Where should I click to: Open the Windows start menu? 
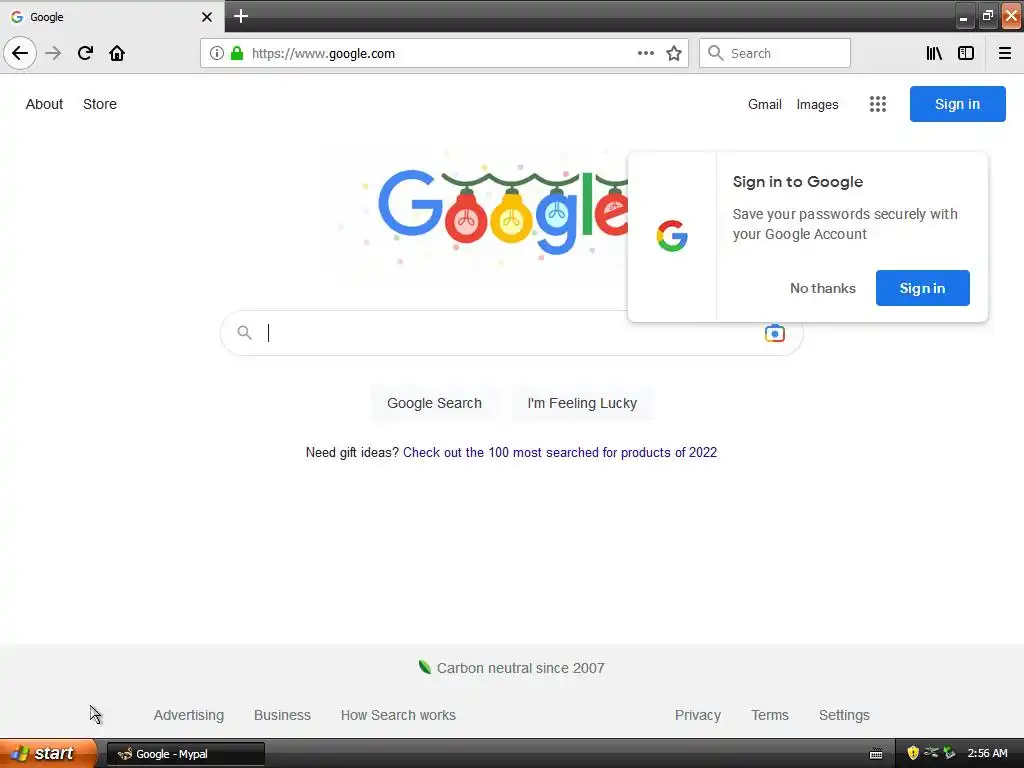pos(46,753)
